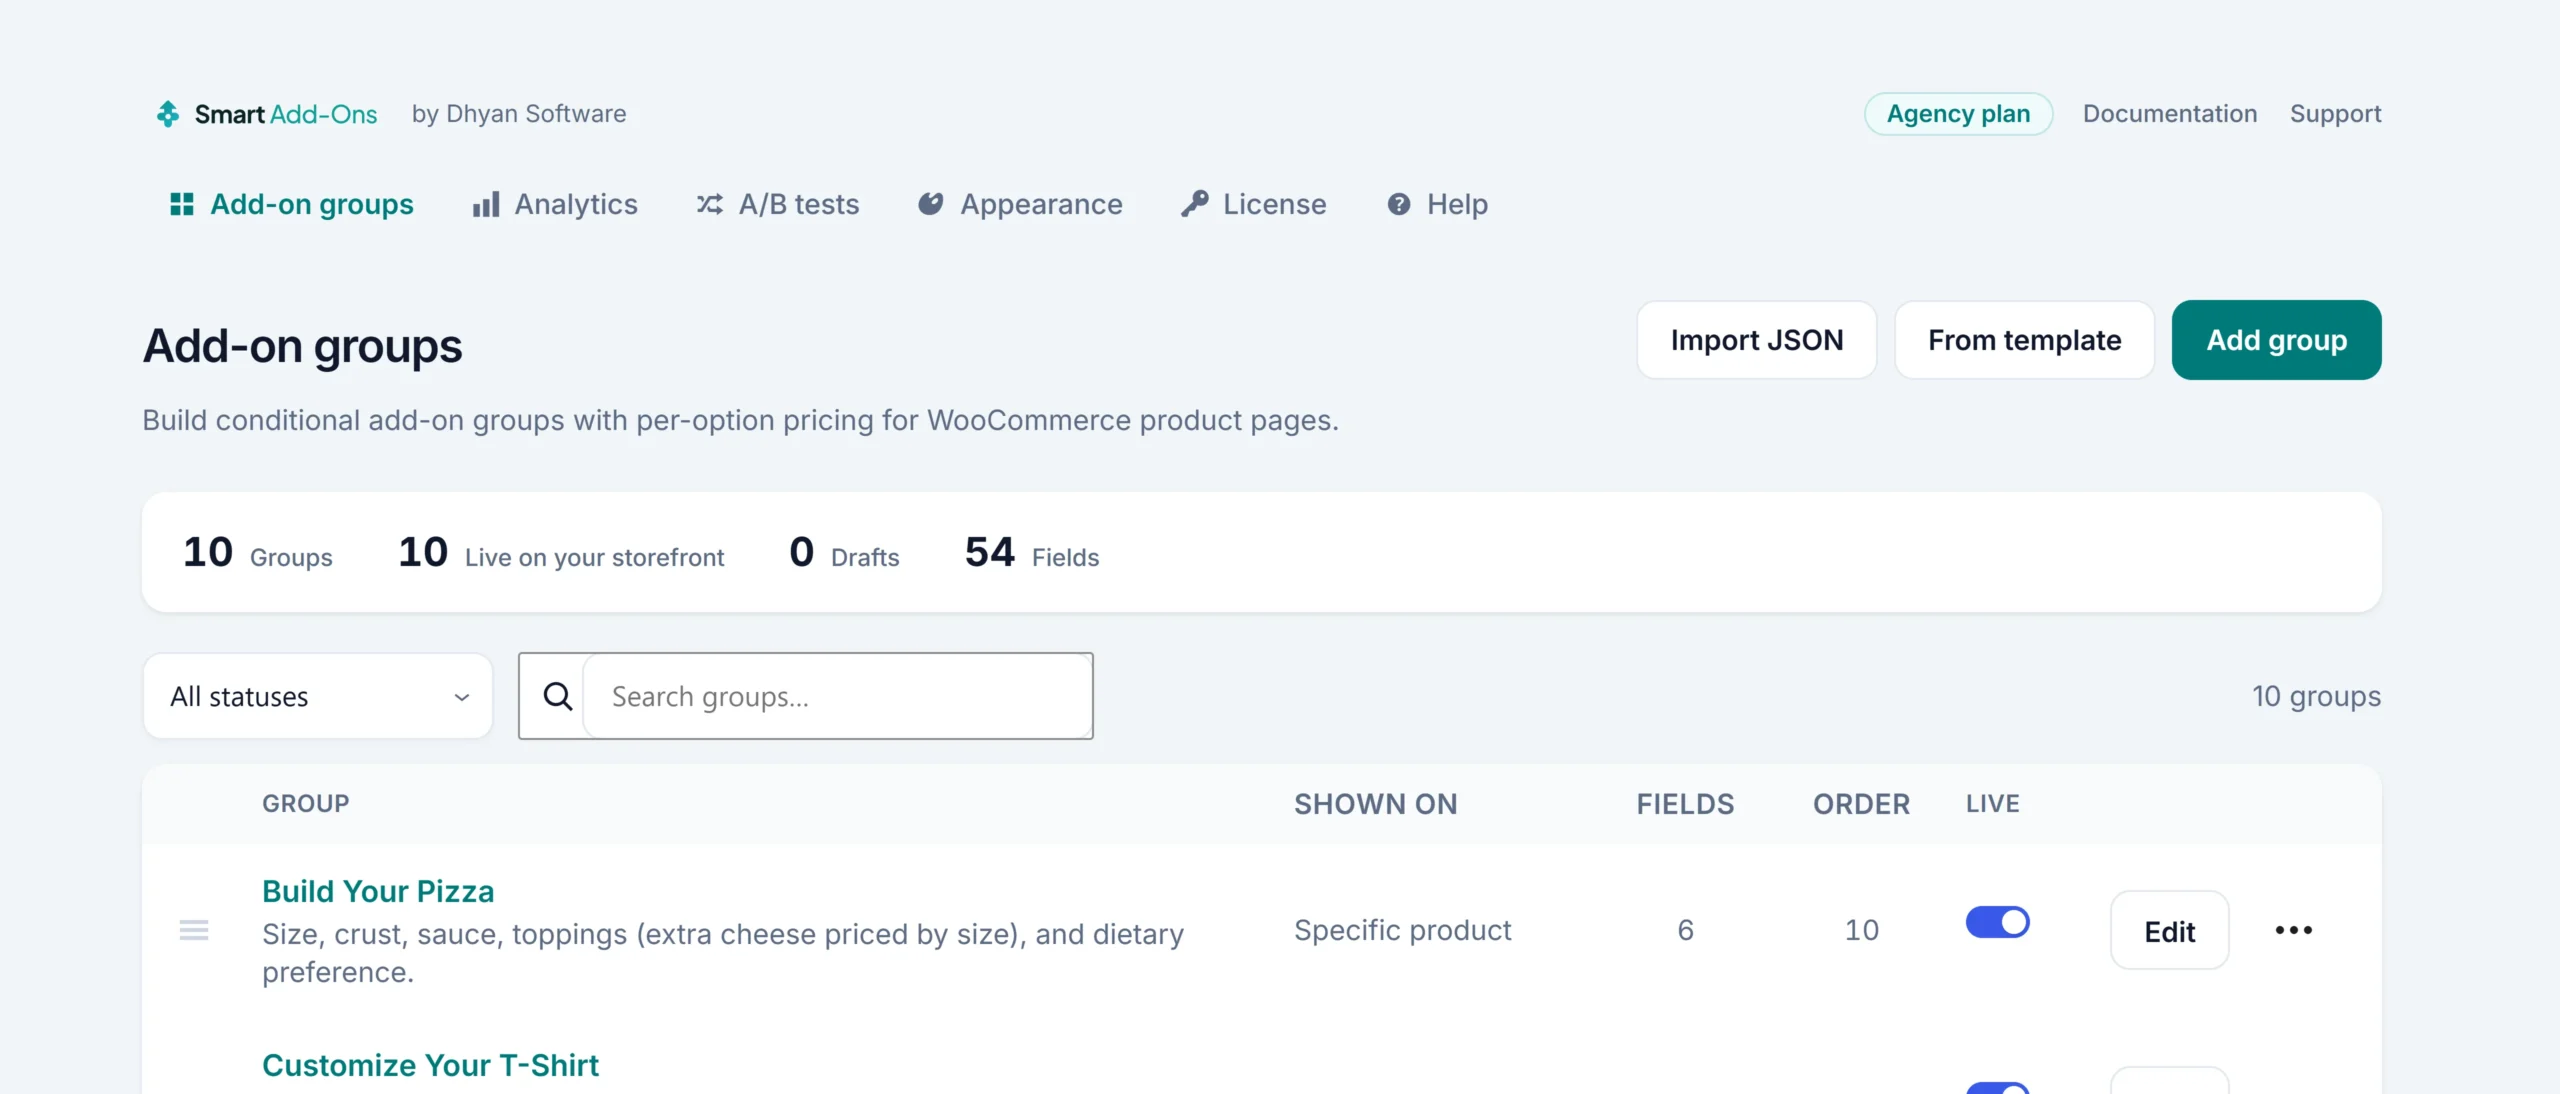This screenshot has width=2560, height=1094.
Task: Switch to the Add-on groups tab
Action: coord(292,204)
